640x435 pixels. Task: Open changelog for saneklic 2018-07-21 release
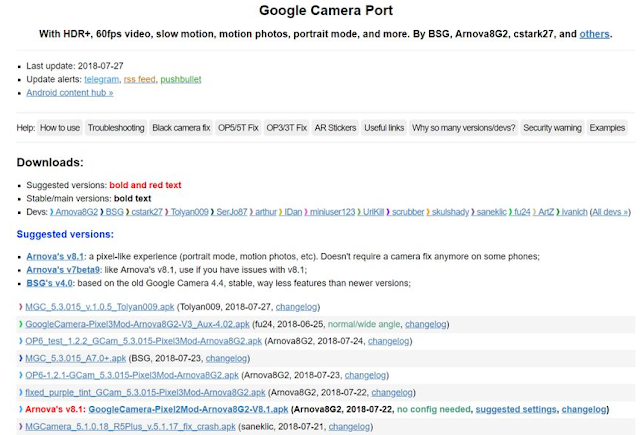click(349, 426)
